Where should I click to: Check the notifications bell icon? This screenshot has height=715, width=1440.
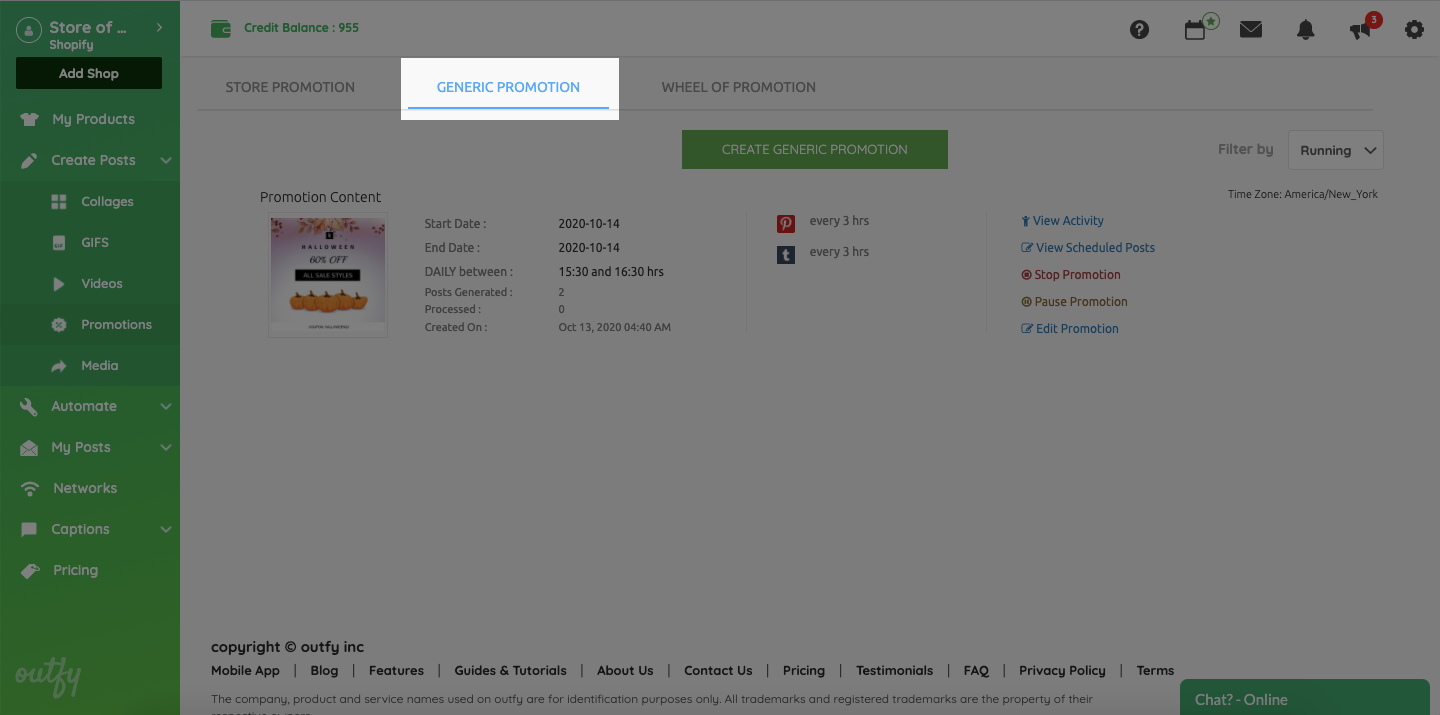pos(1305,30)
